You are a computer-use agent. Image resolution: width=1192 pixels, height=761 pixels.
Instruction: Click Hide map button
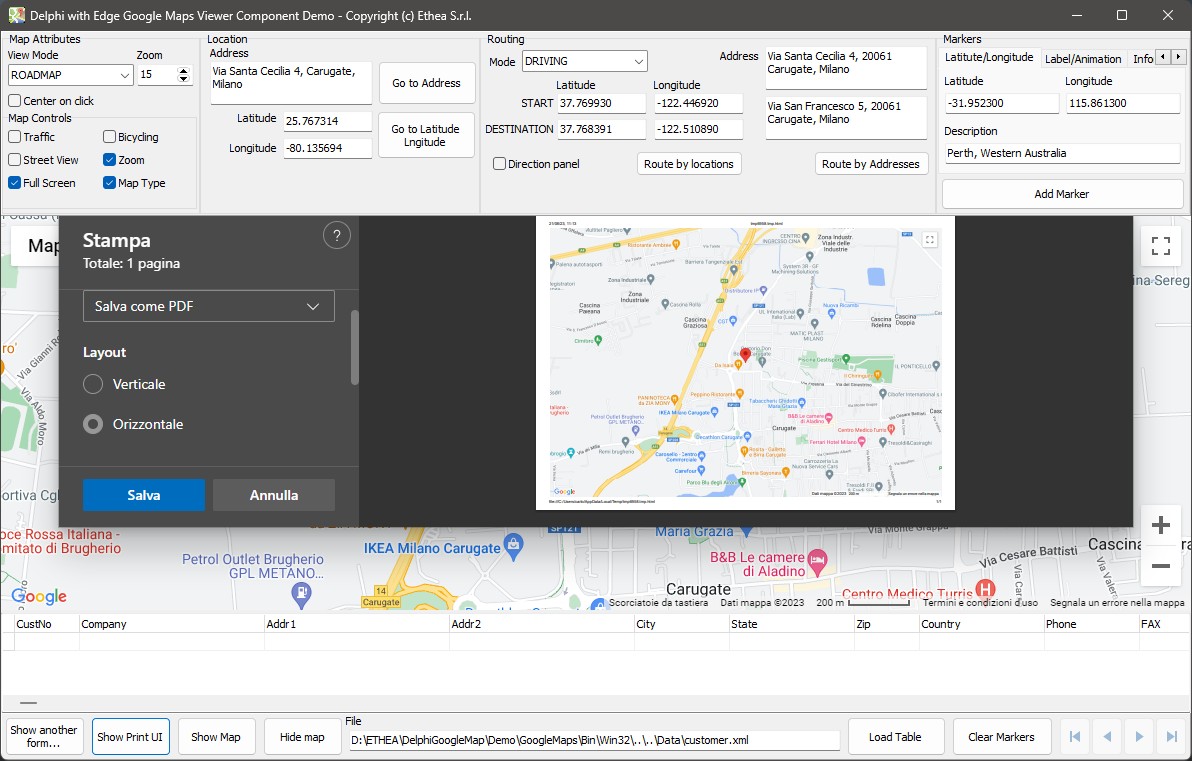click(303, 736)
